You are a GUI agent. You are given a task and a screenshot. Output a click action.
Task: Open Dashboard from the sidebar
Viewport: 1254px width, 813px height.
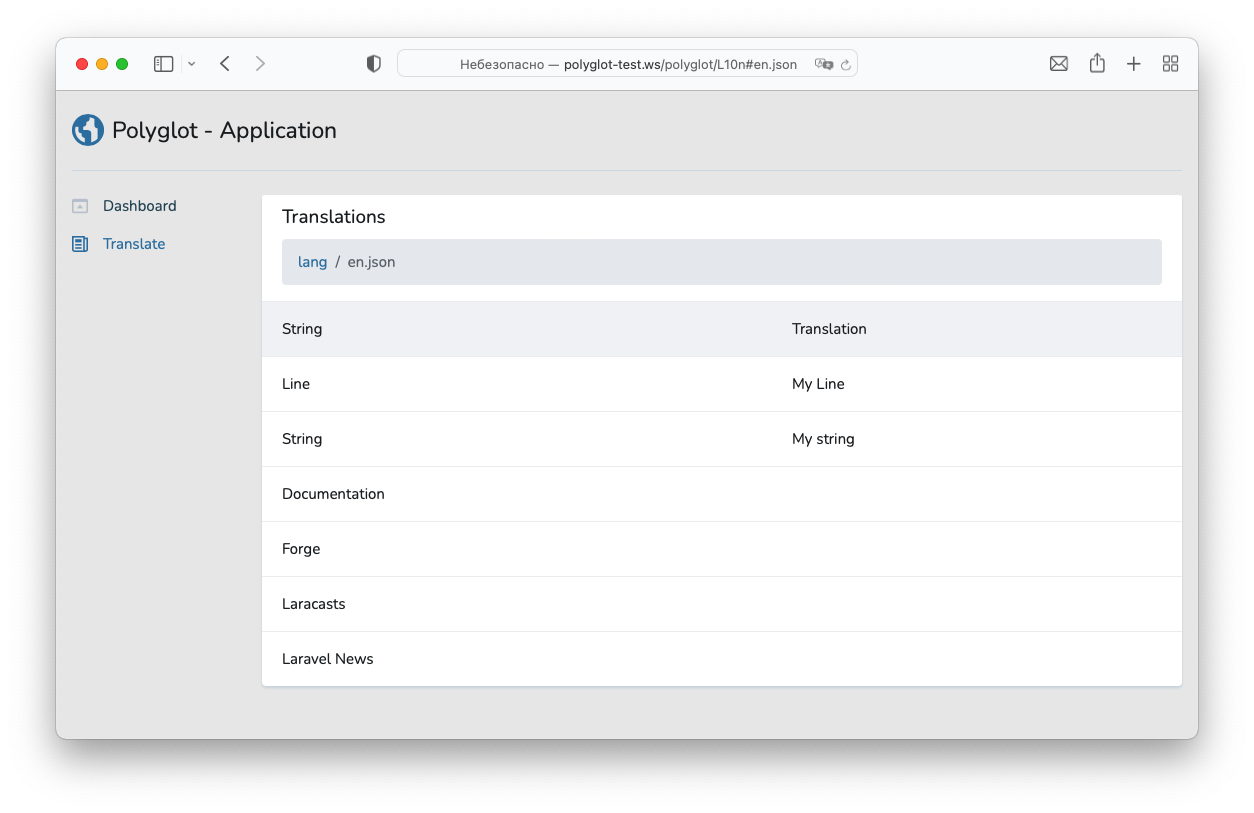tap(140, 206)
